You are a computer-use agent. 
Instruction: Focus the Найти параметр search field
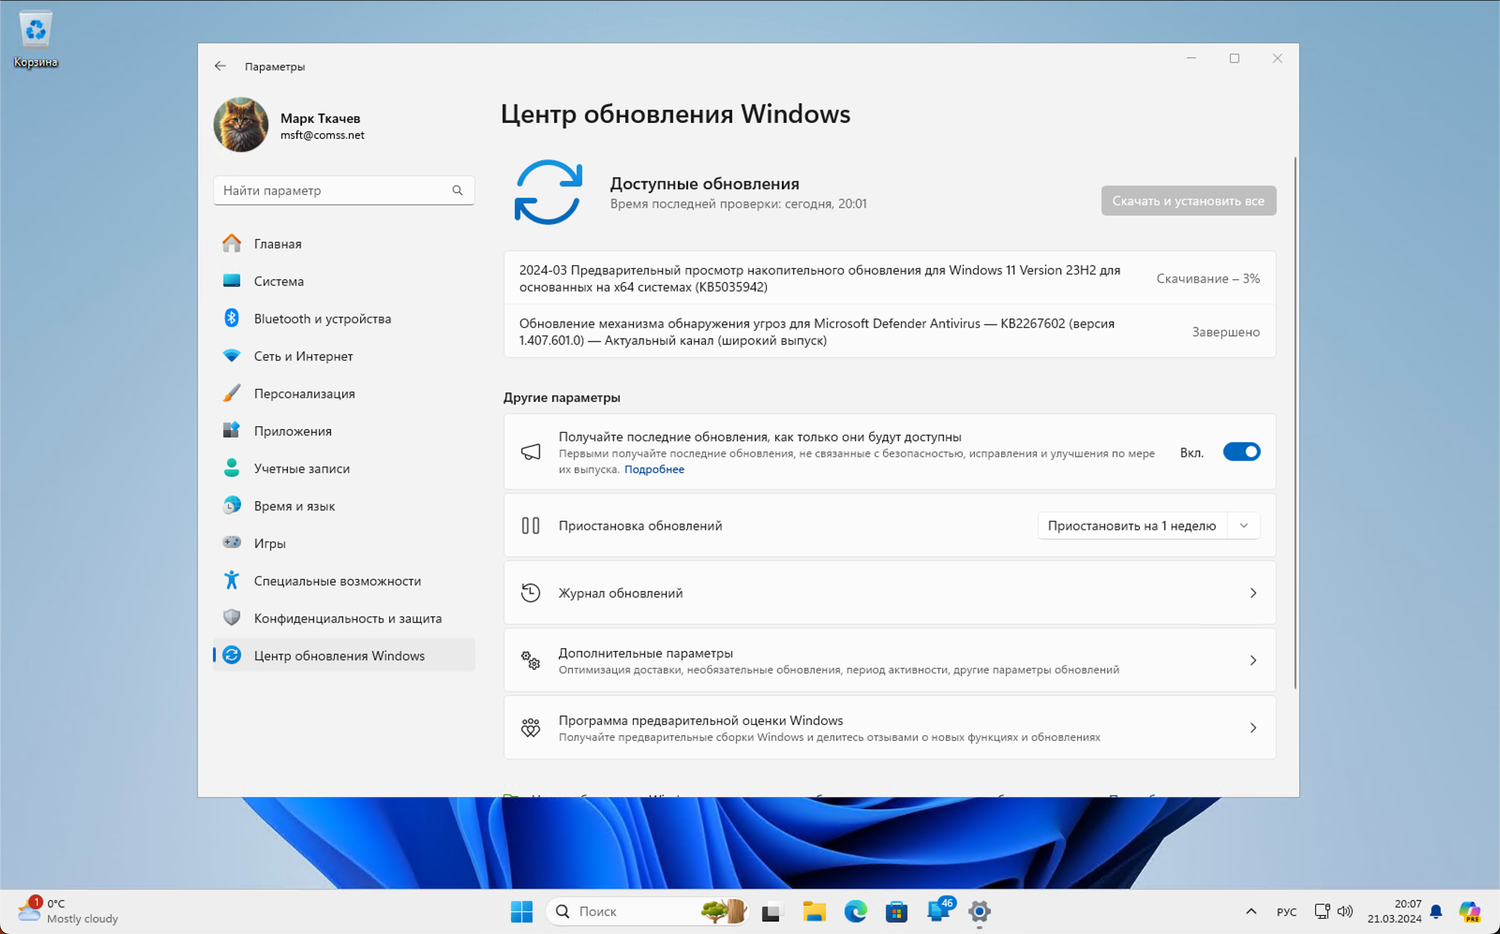coord(344,190)
